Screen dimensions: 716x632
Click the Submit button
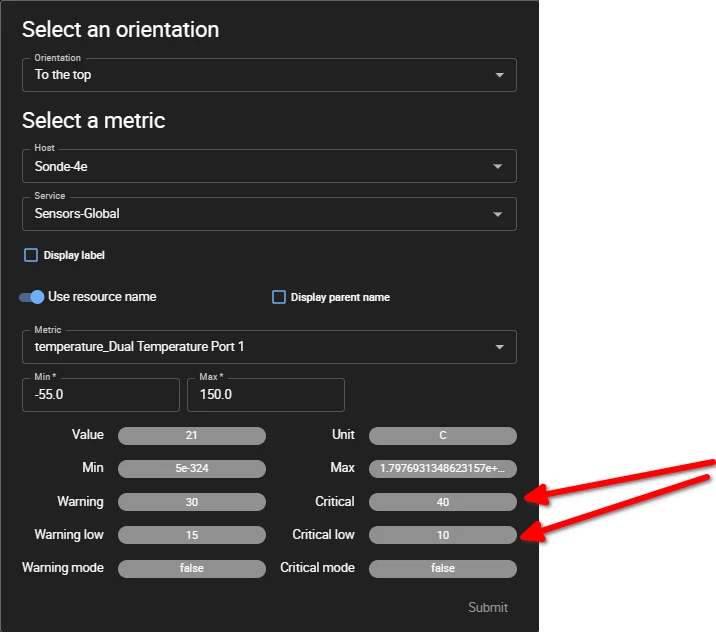point(488,607)
